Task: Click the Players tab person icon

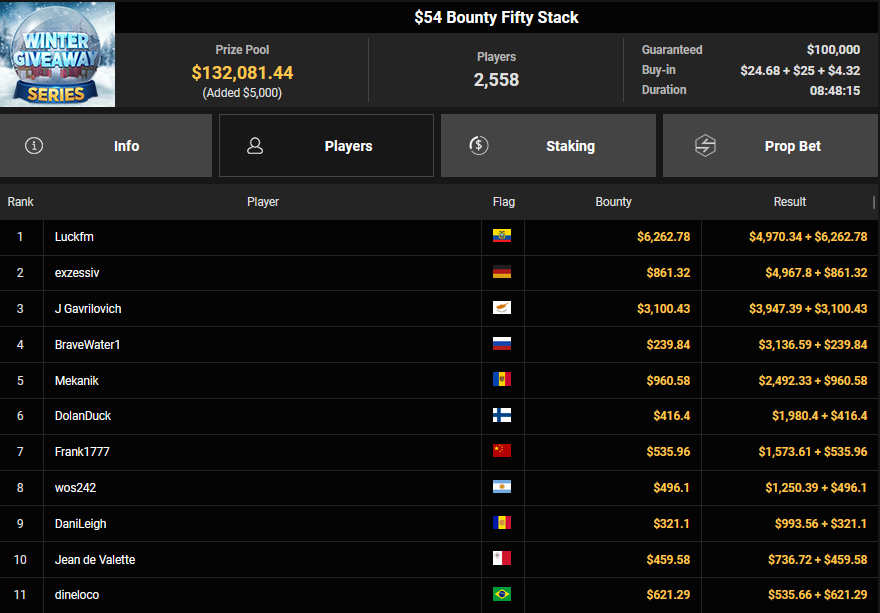Action: (255, 146)
